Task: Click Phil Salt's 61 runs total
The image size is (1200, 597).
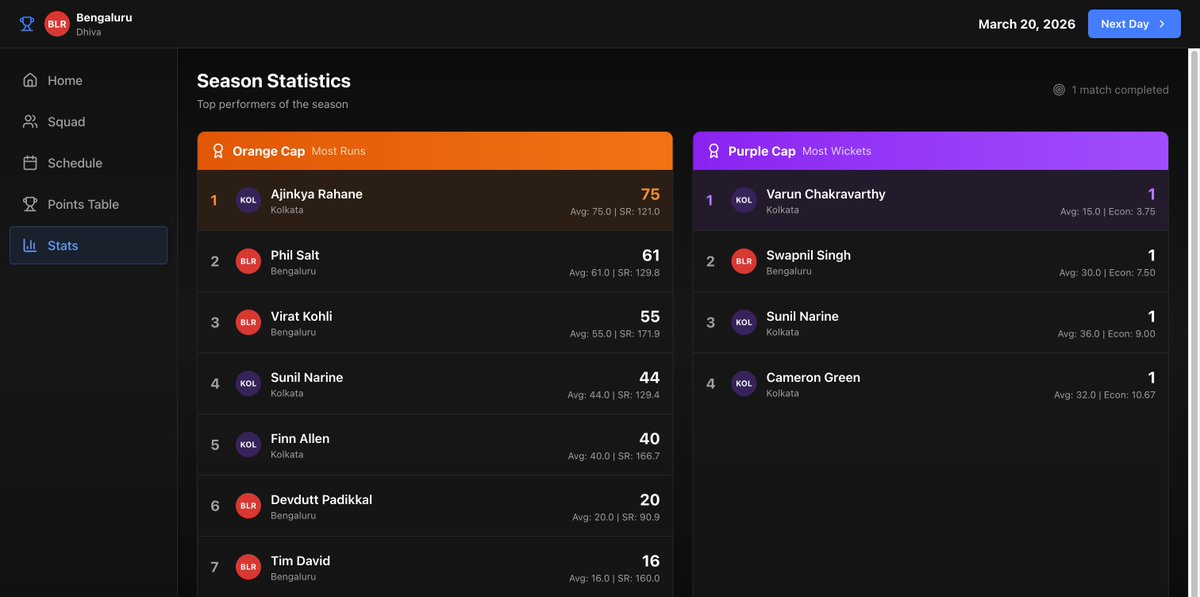Action: pos(650,256)
